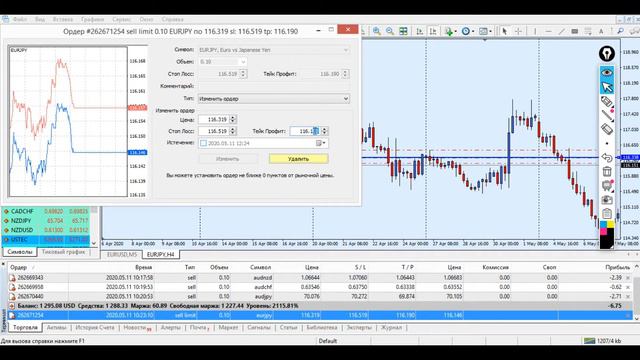
Task: Click the yellow 'Удалить' delete button
Action: tap(298, 159)
